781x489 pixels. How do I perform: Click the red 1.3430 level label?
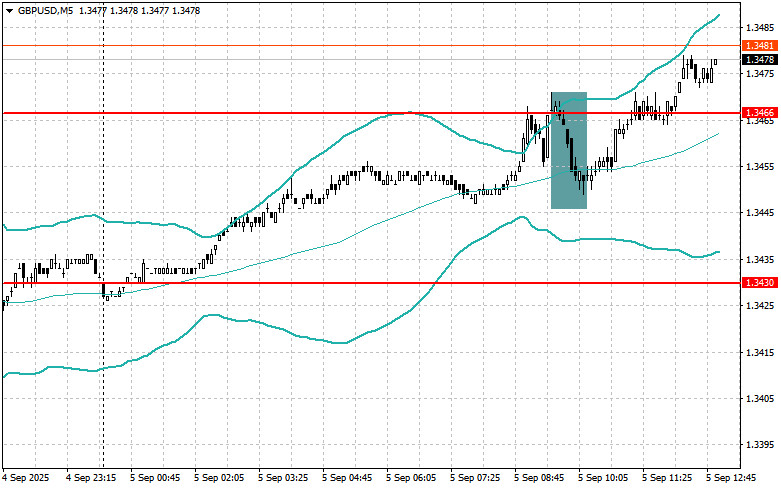[x=760, y=283]
